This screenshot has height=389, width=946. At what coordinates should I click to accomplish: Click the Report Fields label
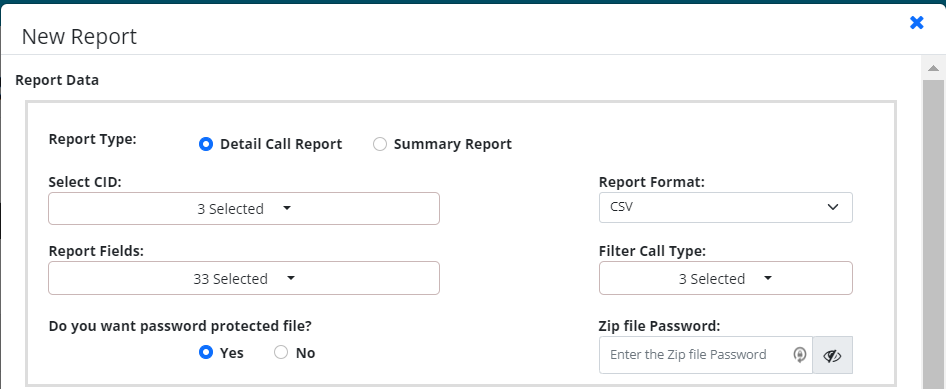pyautogui.click(x=96, y=251)
